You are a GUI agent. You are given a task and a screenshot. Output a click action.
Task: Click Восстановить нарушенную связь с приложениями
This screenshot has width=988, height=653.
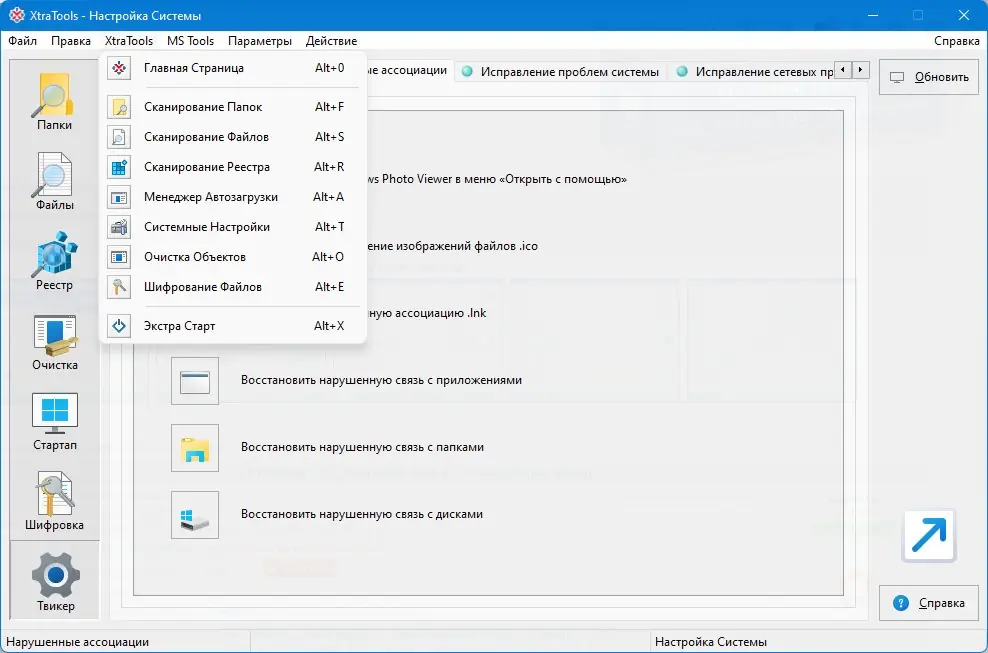381,380
